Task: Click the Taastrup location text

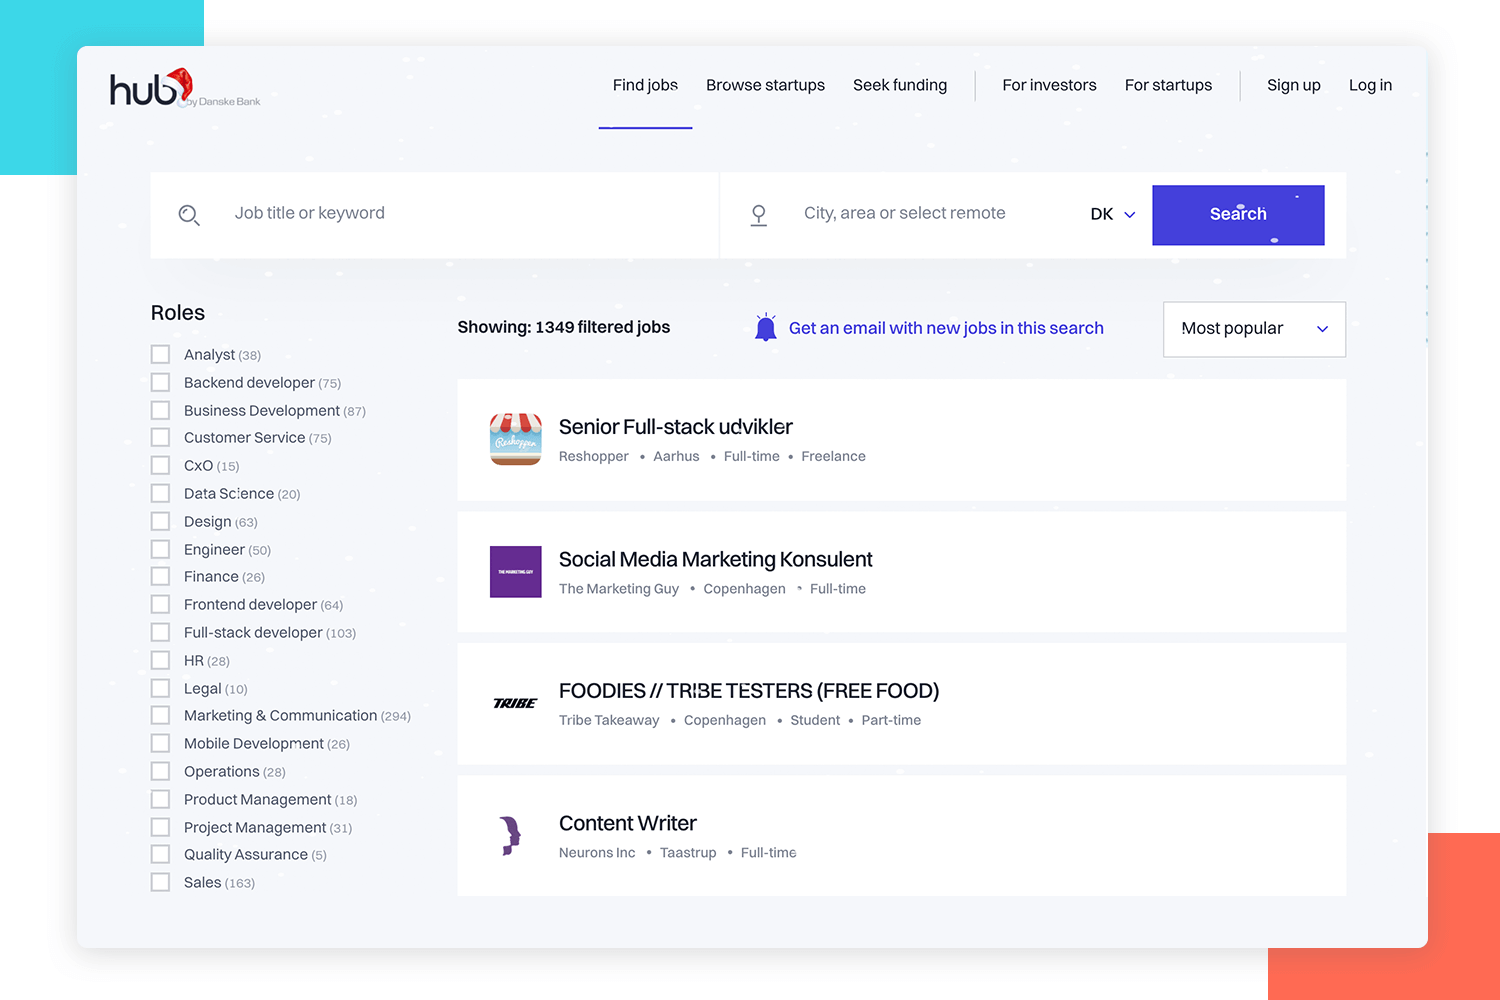Action: [x=688, y=853]
